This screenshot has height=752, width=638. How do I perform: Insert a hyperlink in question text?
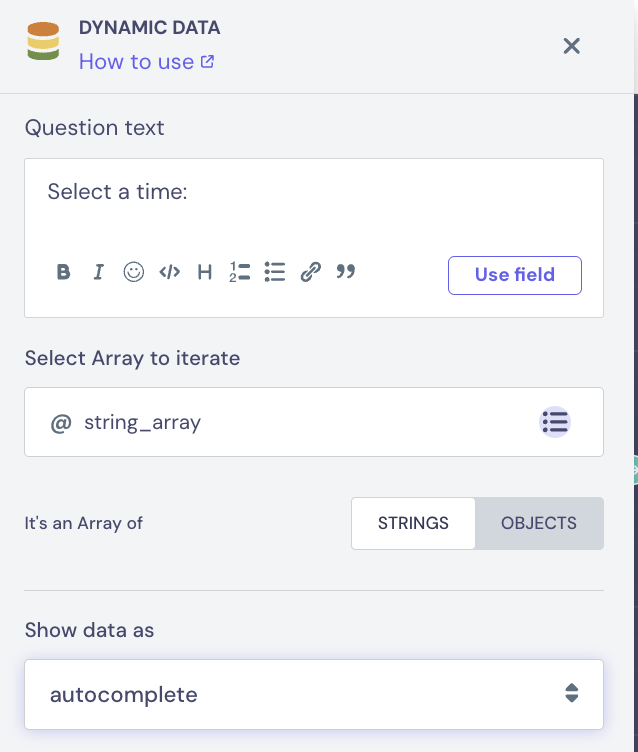tap(311, 272)
